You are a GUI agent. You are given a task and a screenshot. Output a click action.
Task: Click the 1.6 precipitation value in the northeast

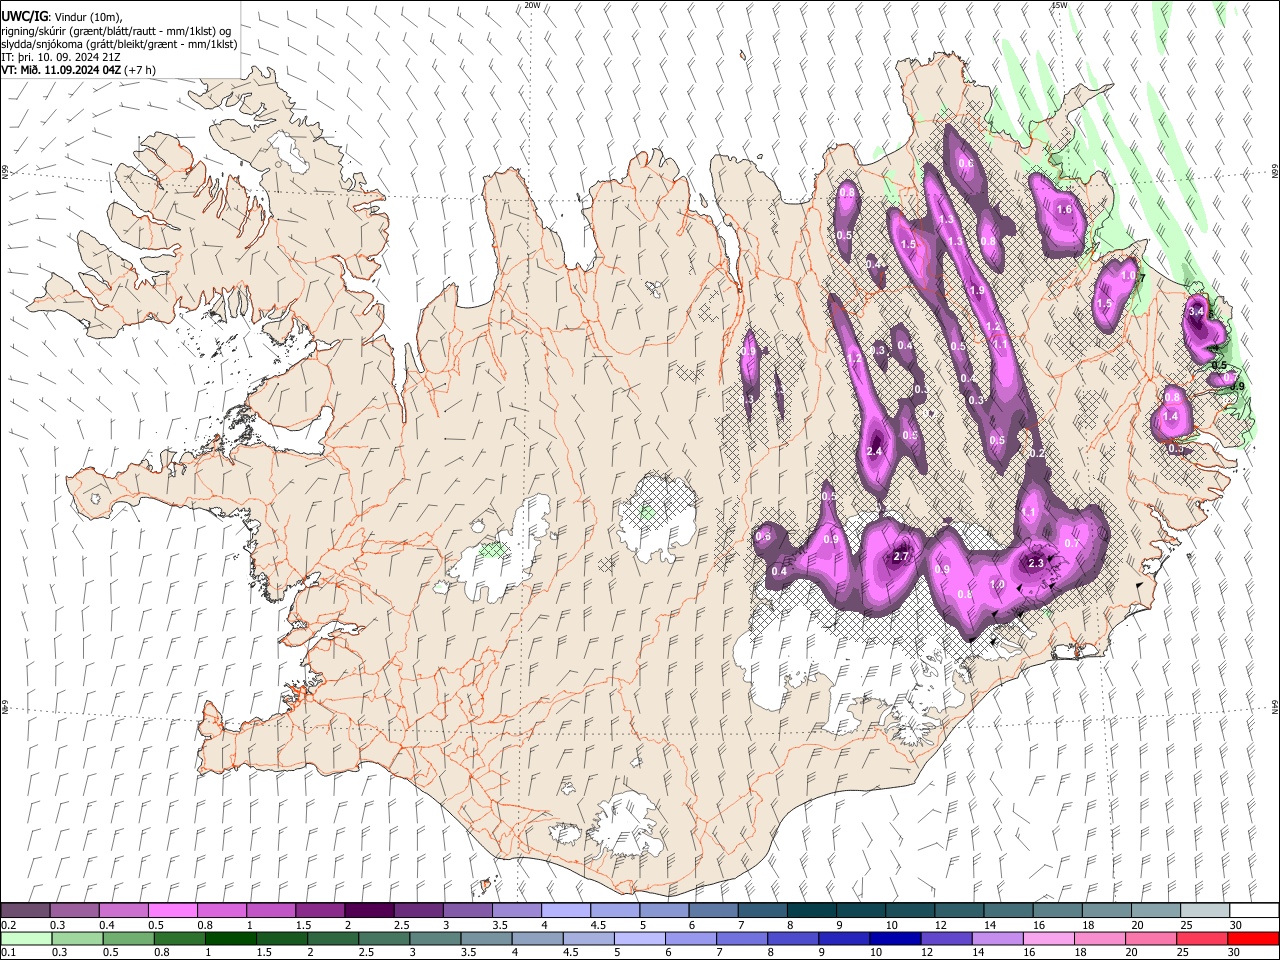(1064, 209)
